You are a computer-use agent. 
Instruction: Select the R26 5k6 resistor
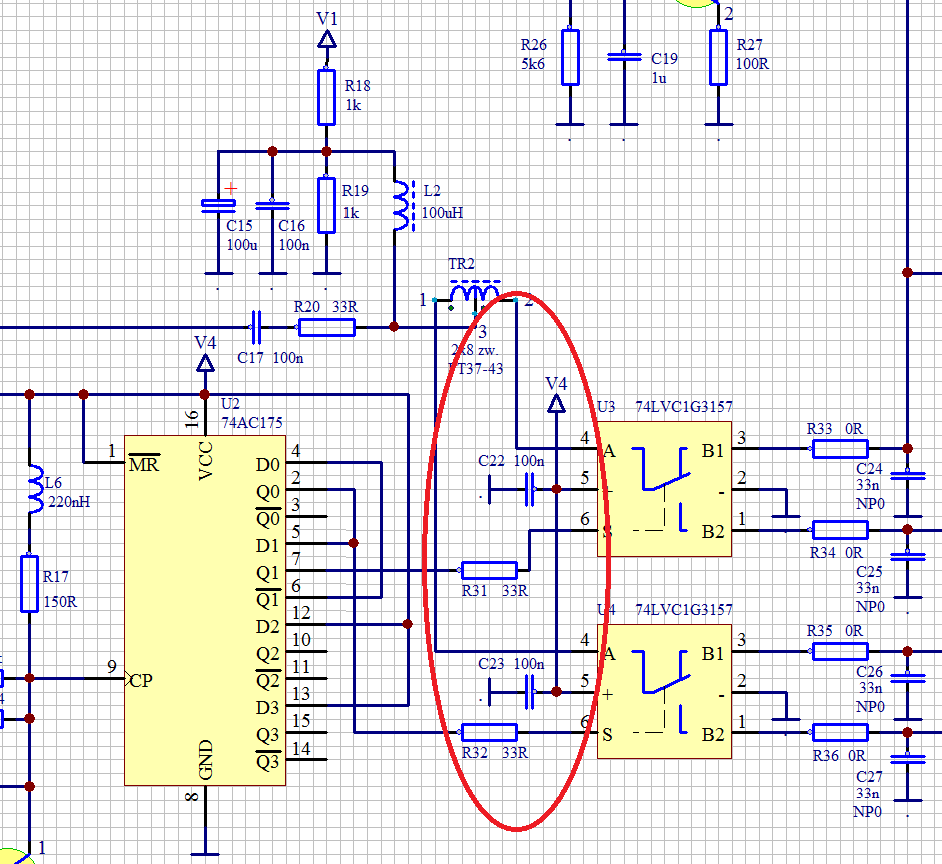point(569,57)
